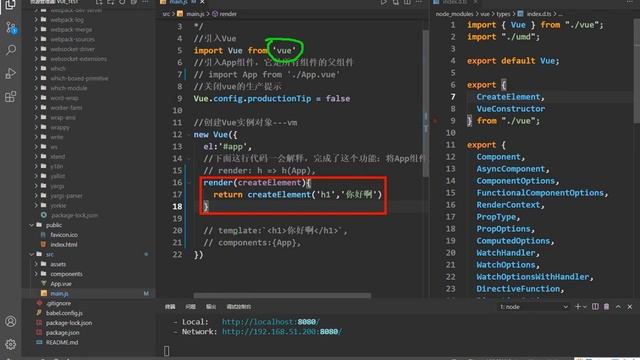Open the Manage gear icon
The image size is (640, 360).
tap(11, 344)
